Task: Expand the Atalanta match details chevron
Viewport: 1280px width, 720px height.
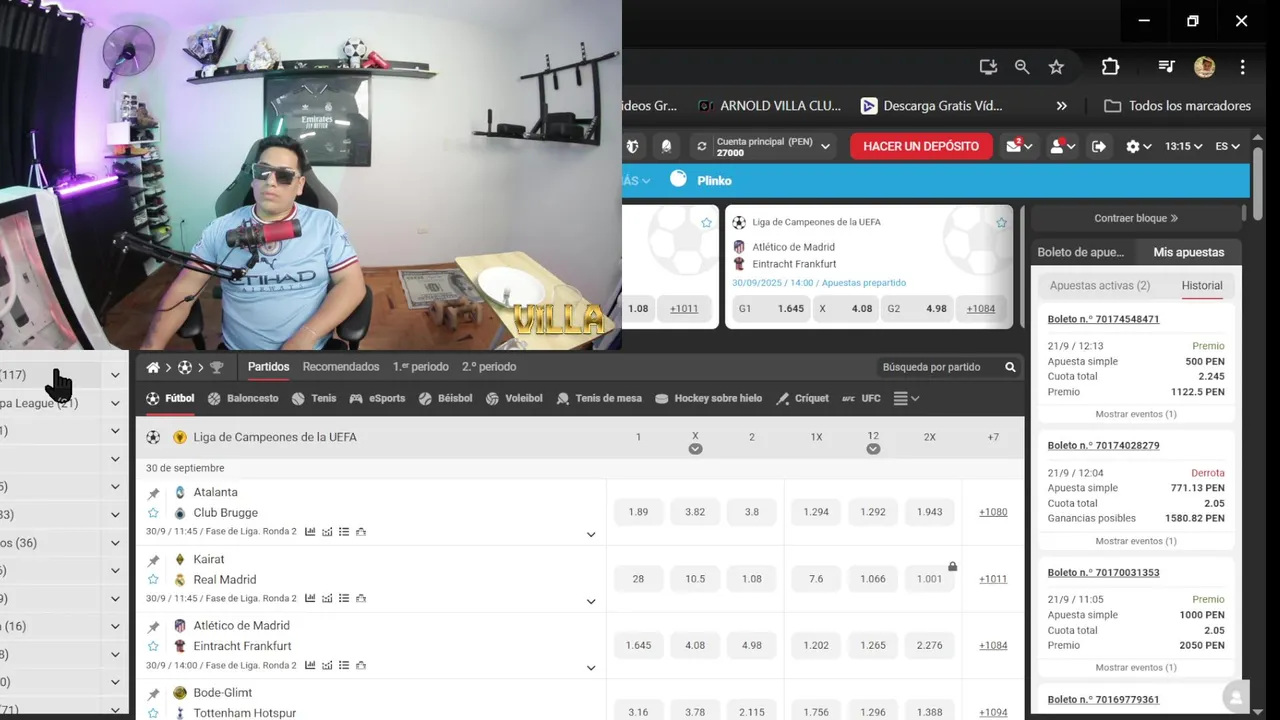Action: 591,535
